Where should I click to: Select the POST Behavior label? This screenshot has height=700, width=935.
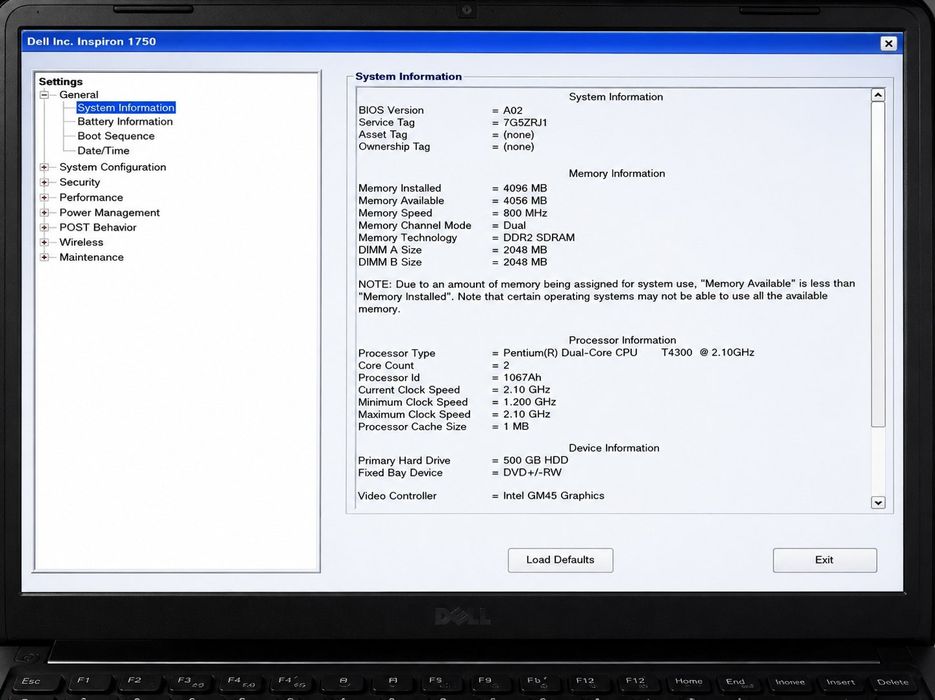point(98,227)
